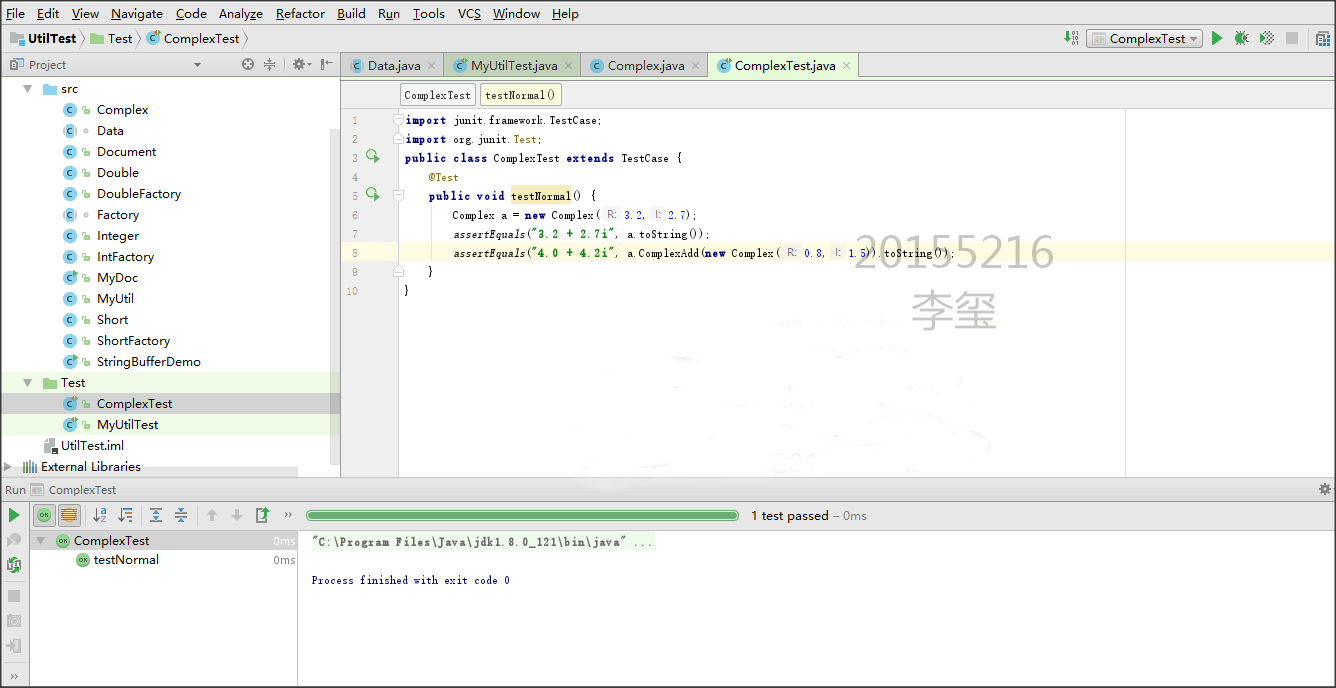Collapse the src folder
This screenshot has height=688, width=1336.
click(27, 89)
